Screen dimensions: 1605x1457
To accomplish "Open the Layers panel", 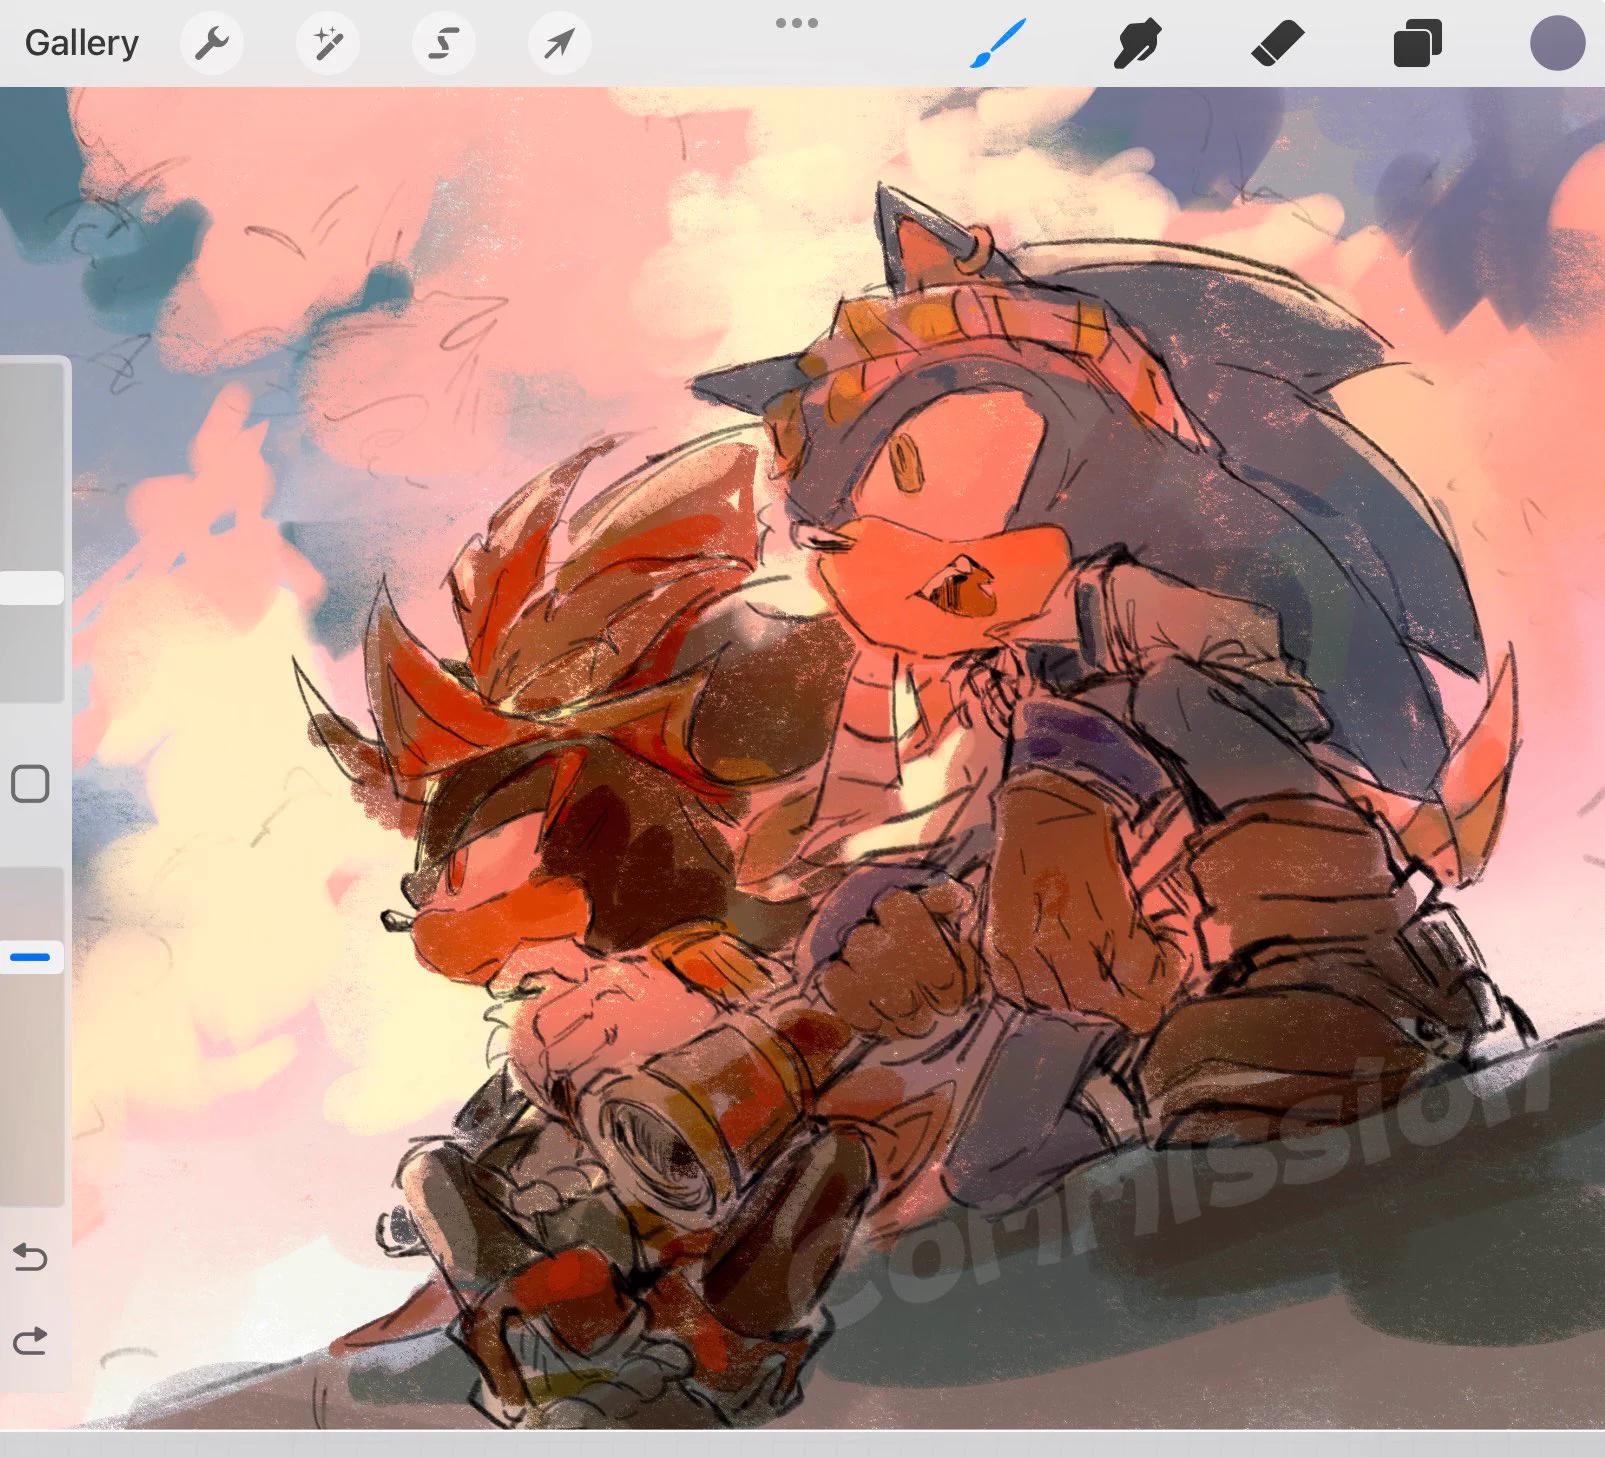I will pyautogui.click(x=1417, y=44).
